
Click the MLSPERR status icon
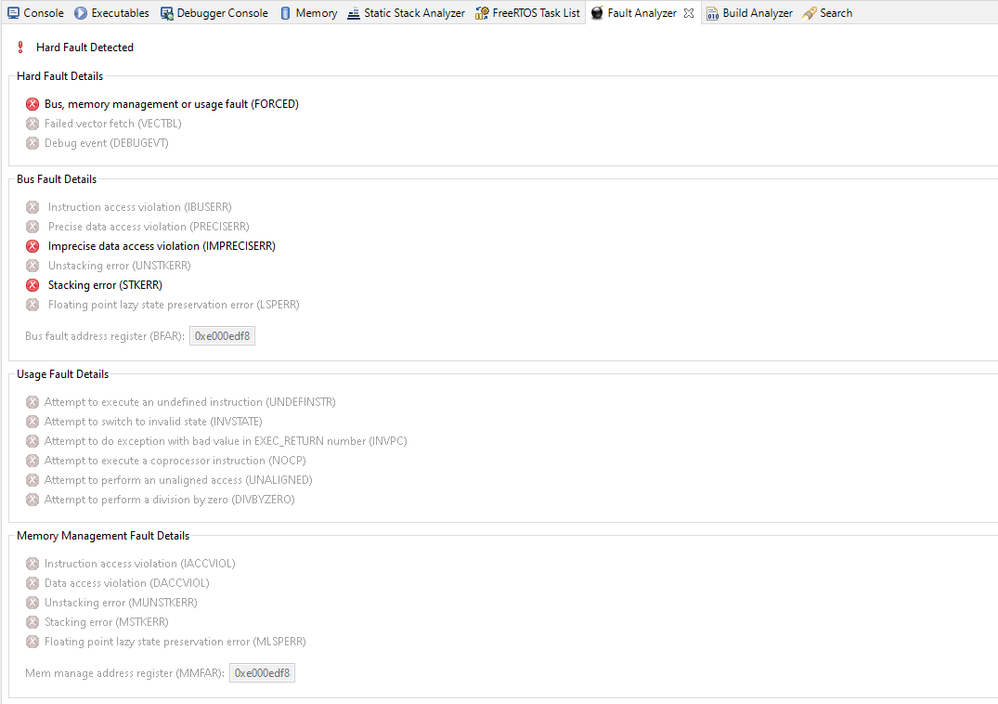coord(32,642)
